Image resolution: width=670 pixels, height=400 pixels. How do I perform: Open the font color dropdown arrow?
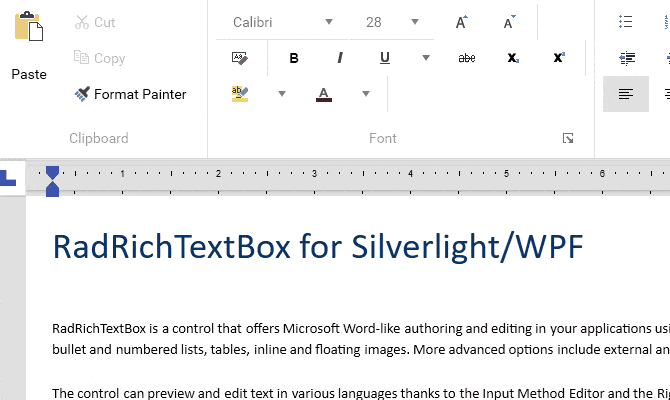tap(366, 94)
